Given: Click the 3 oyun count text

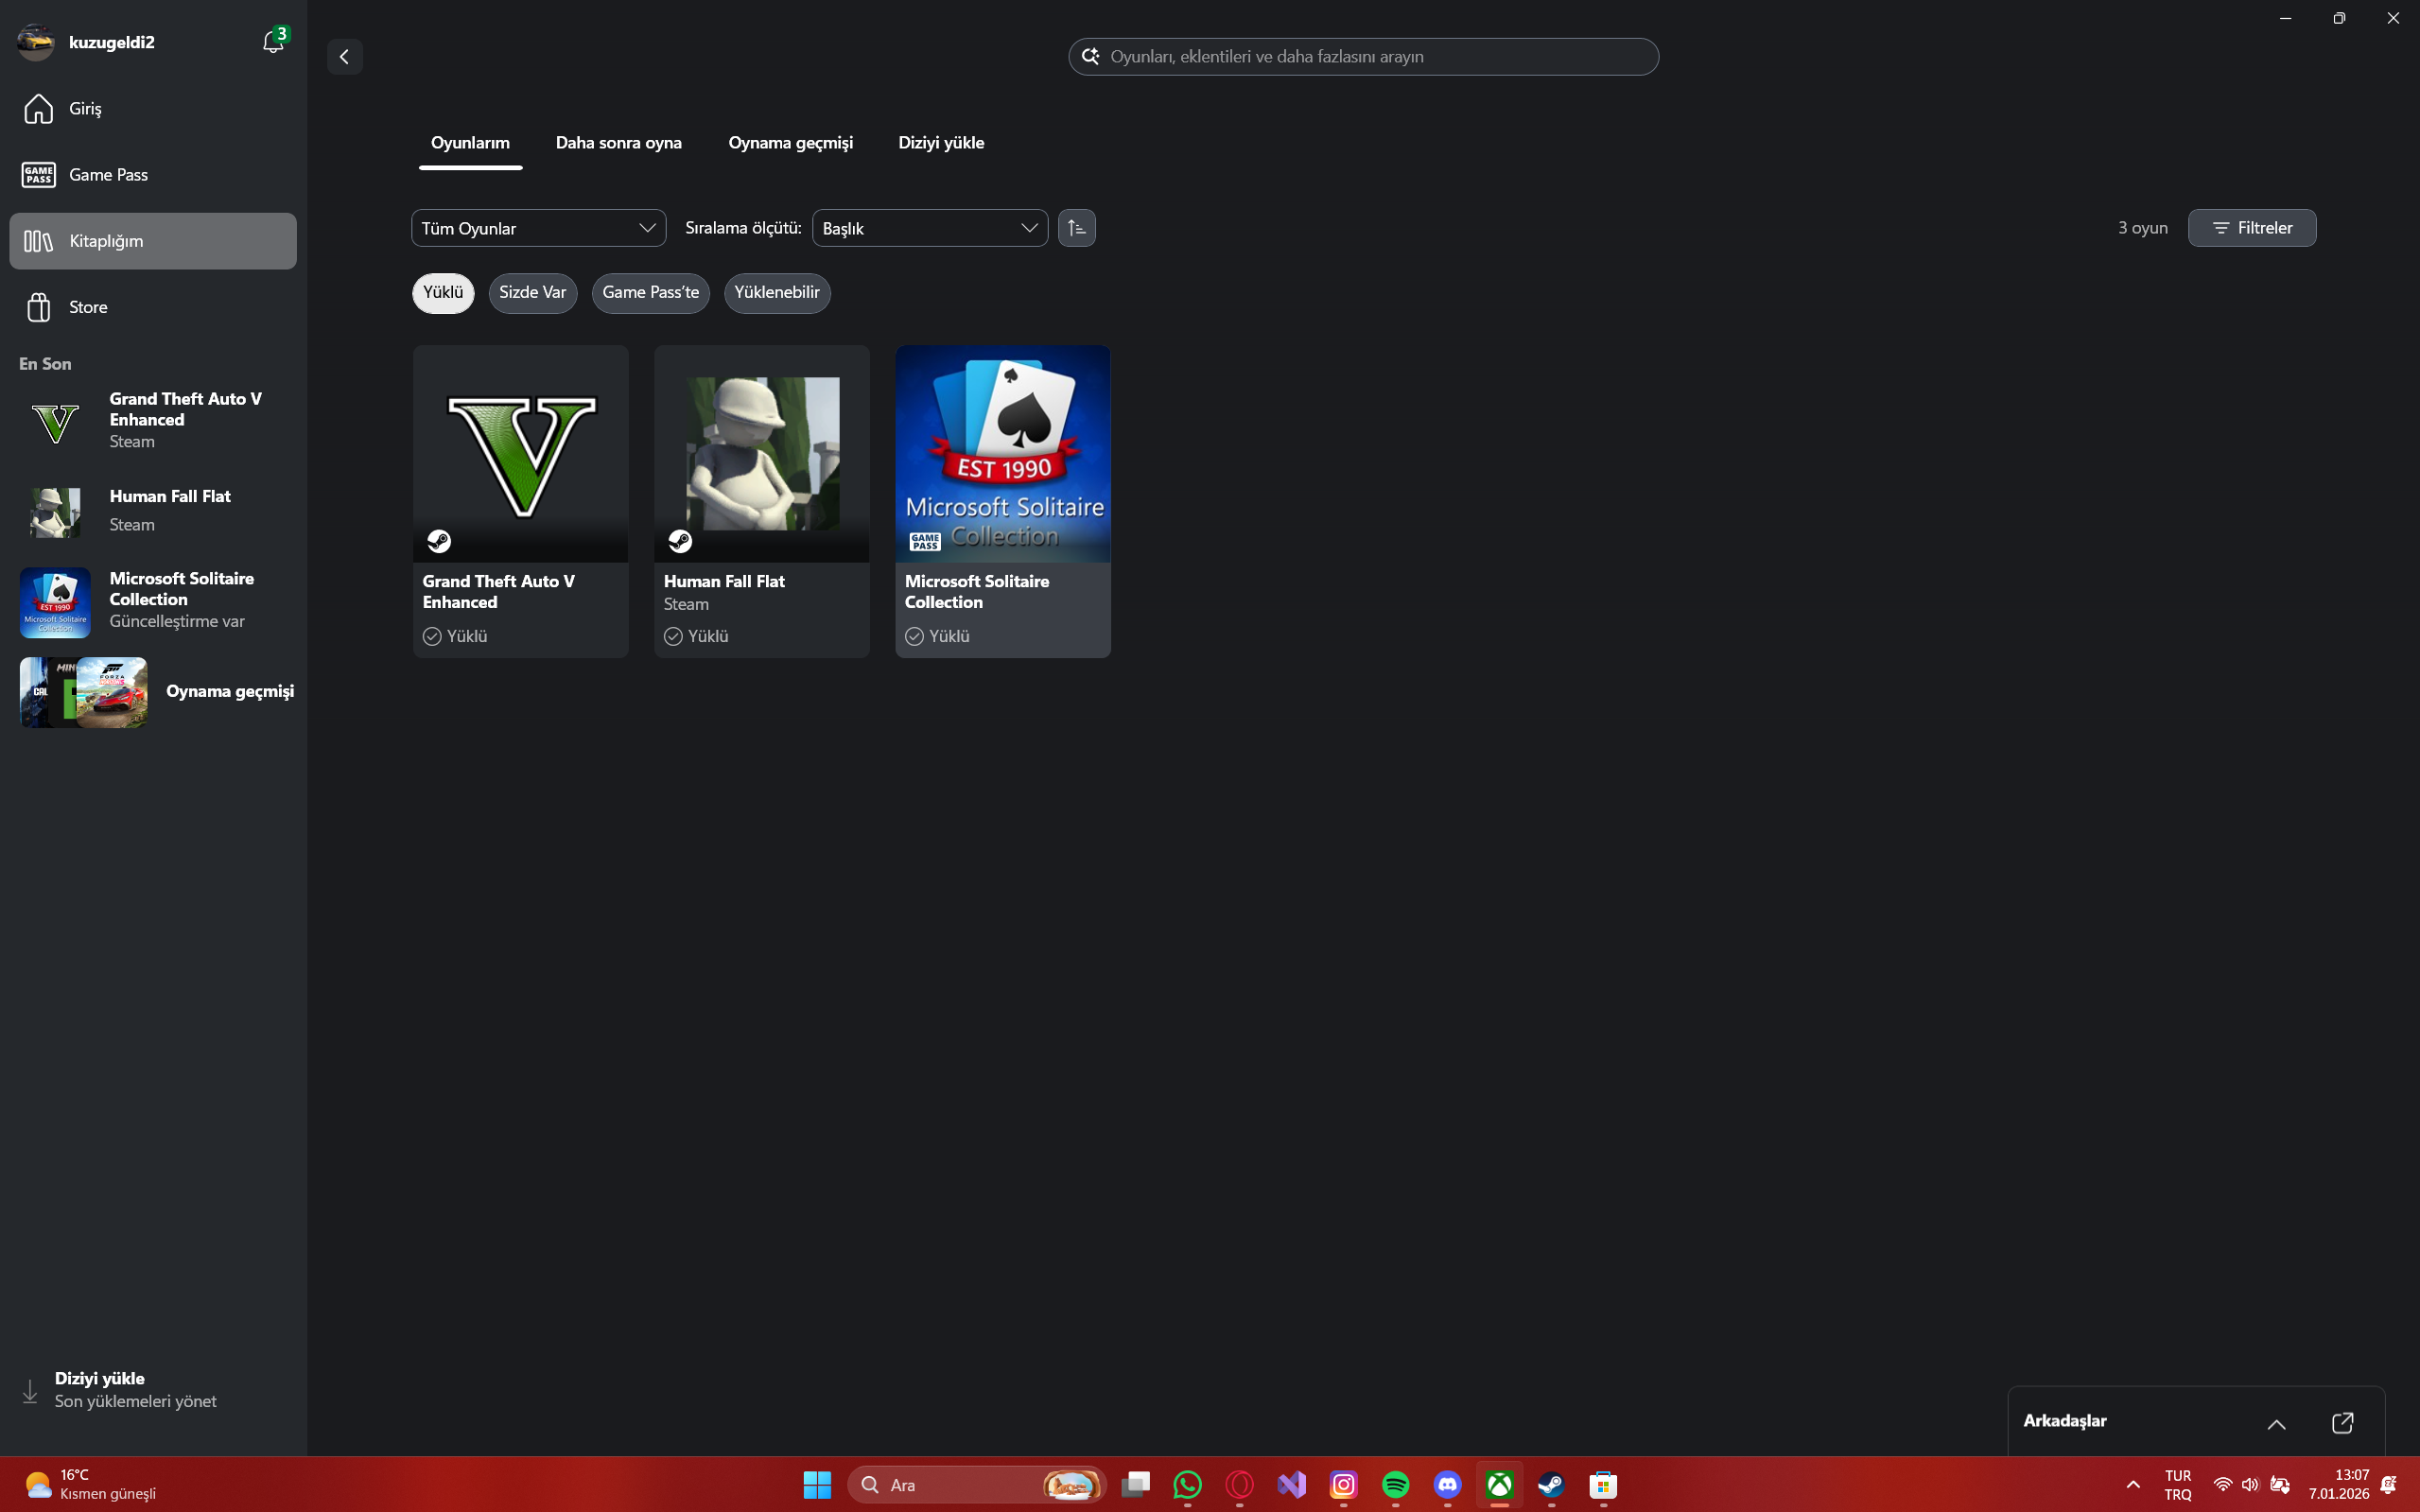Looking at the screenshot, I should click(2142, 228).
